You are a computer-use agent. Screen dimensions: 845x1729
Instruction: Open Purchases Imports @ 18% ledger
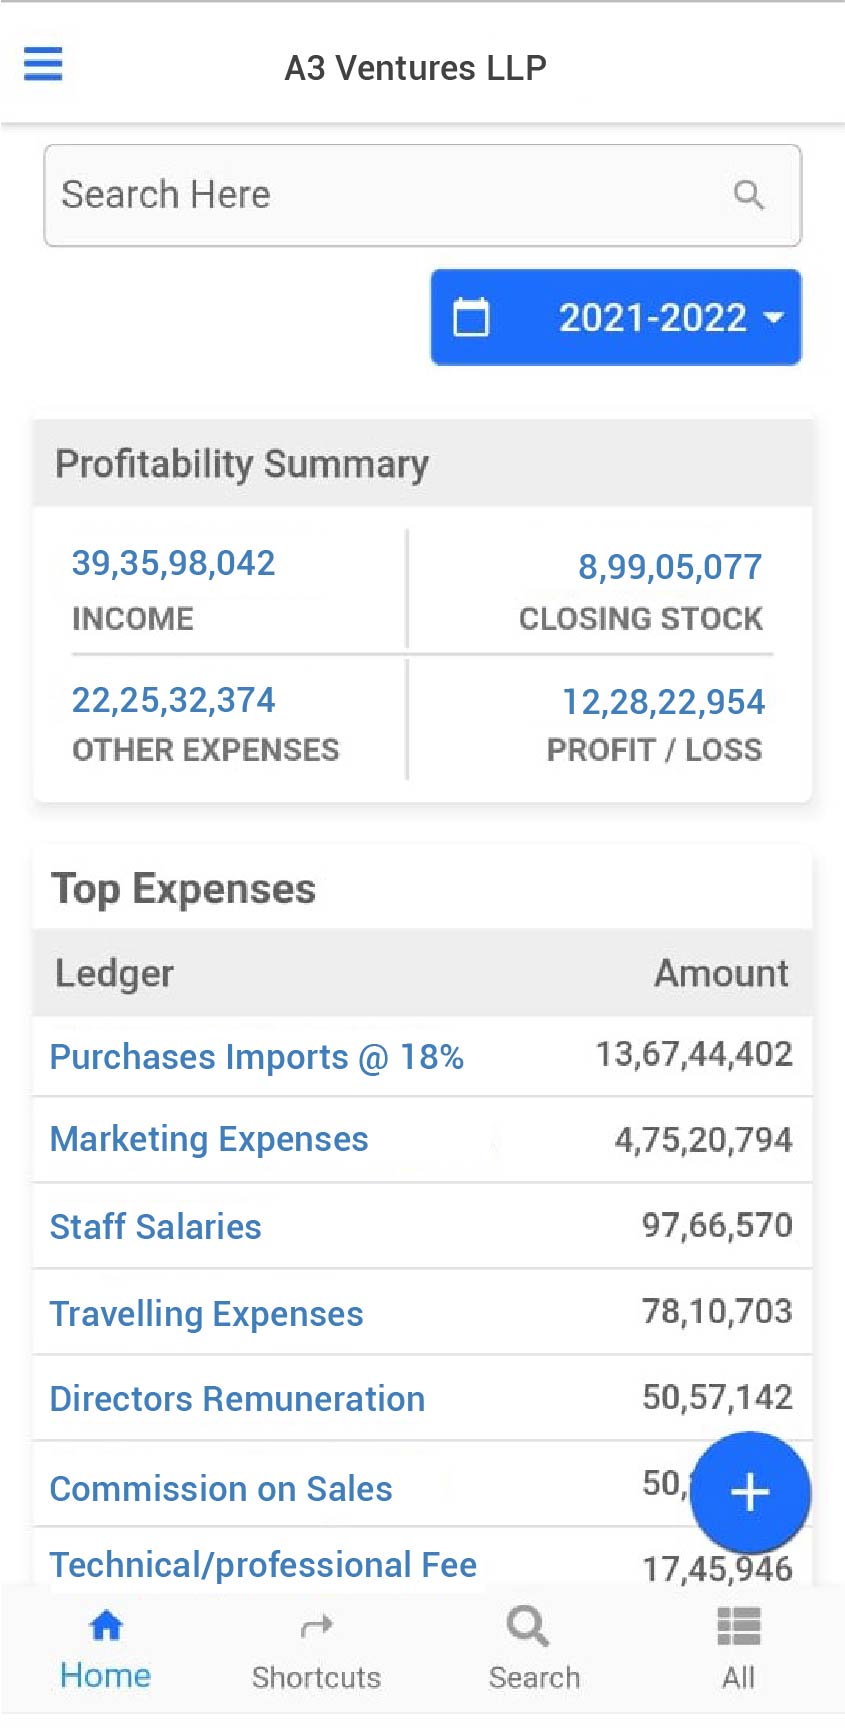pyautogui.click(x=257, y=1057)
